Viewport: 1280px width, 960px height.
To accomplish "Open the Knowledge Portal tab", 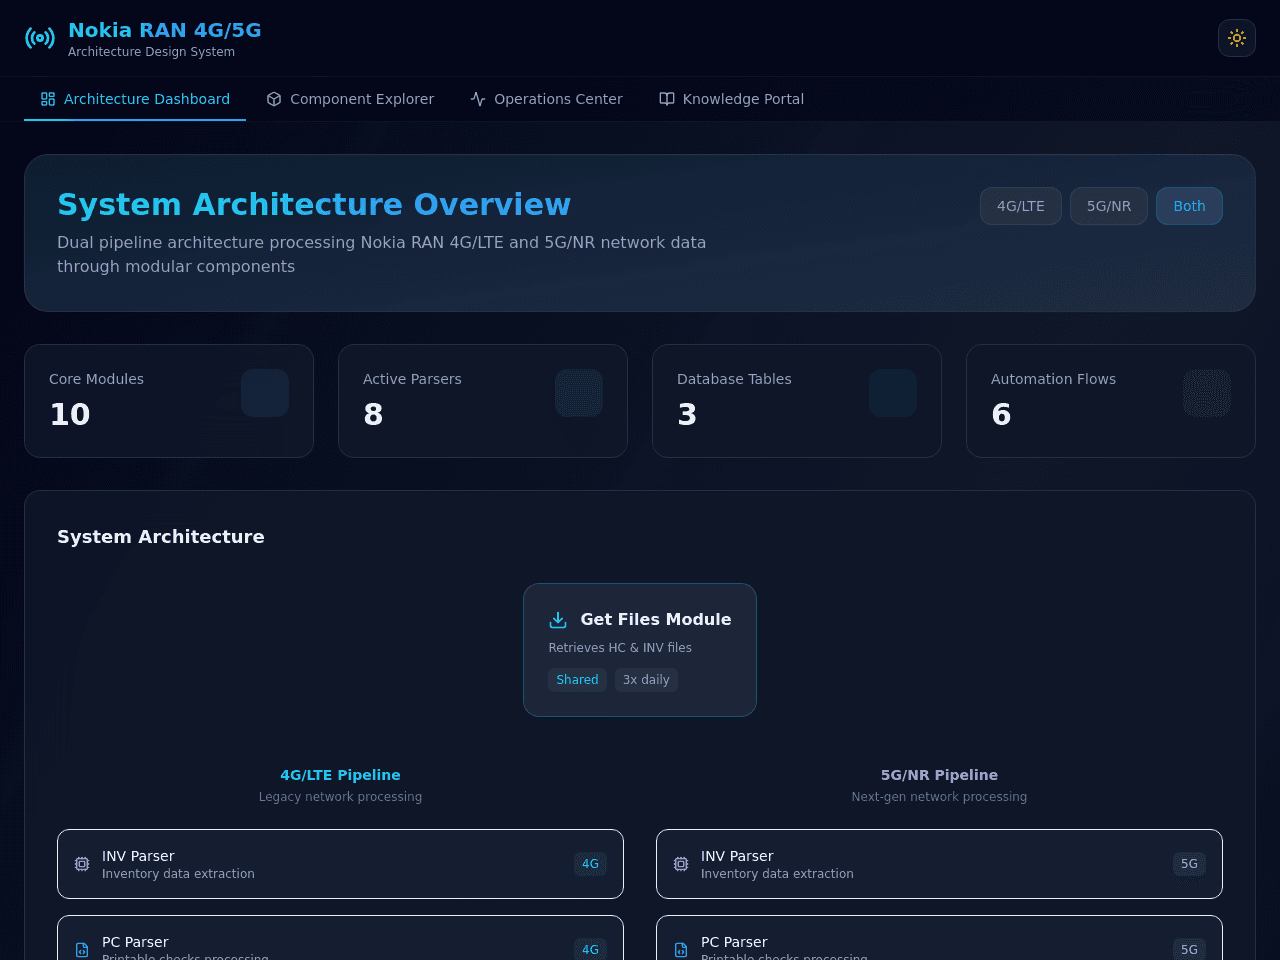I will [731, 99].
